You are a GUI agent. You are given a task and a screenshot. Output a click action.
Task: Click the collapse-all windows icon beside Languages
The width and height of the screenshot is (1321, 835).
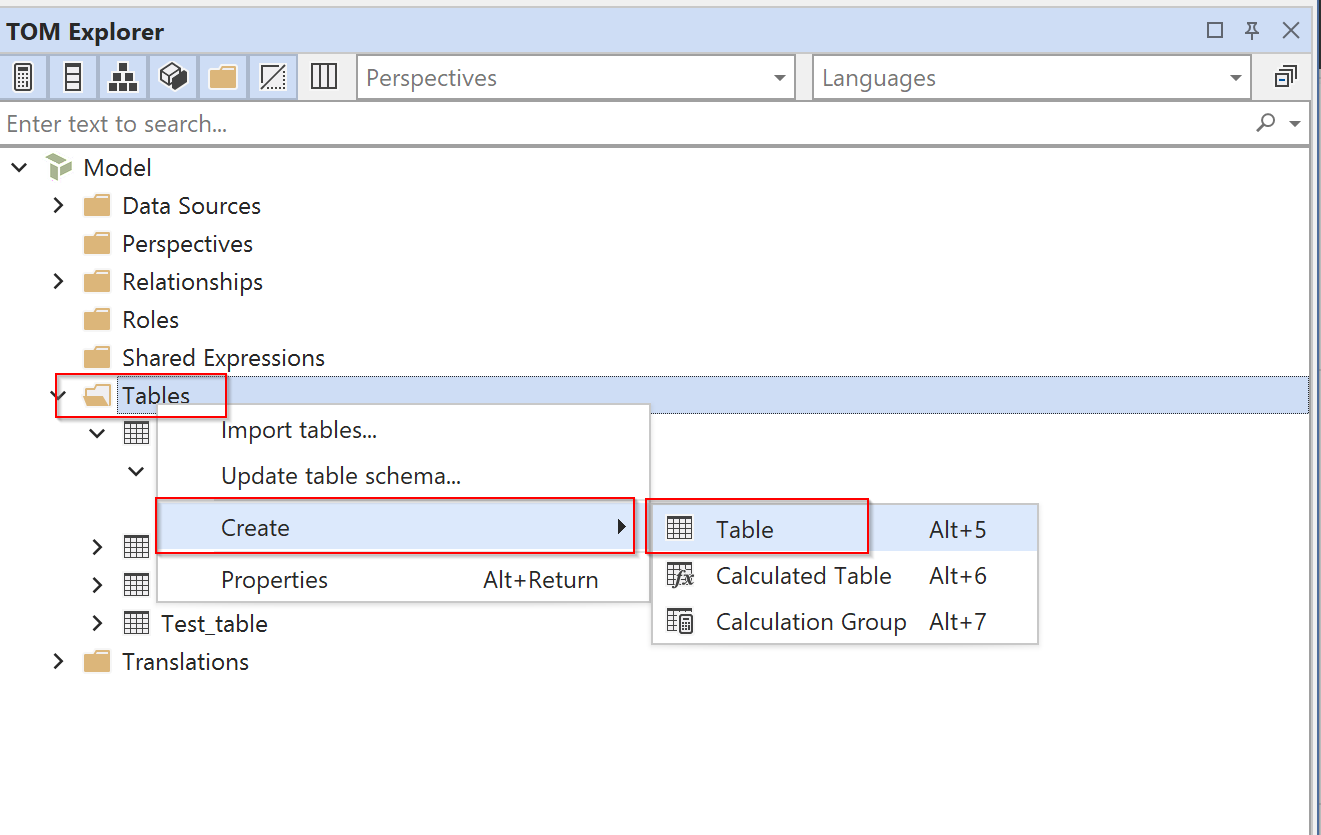tap(1286, 78)
